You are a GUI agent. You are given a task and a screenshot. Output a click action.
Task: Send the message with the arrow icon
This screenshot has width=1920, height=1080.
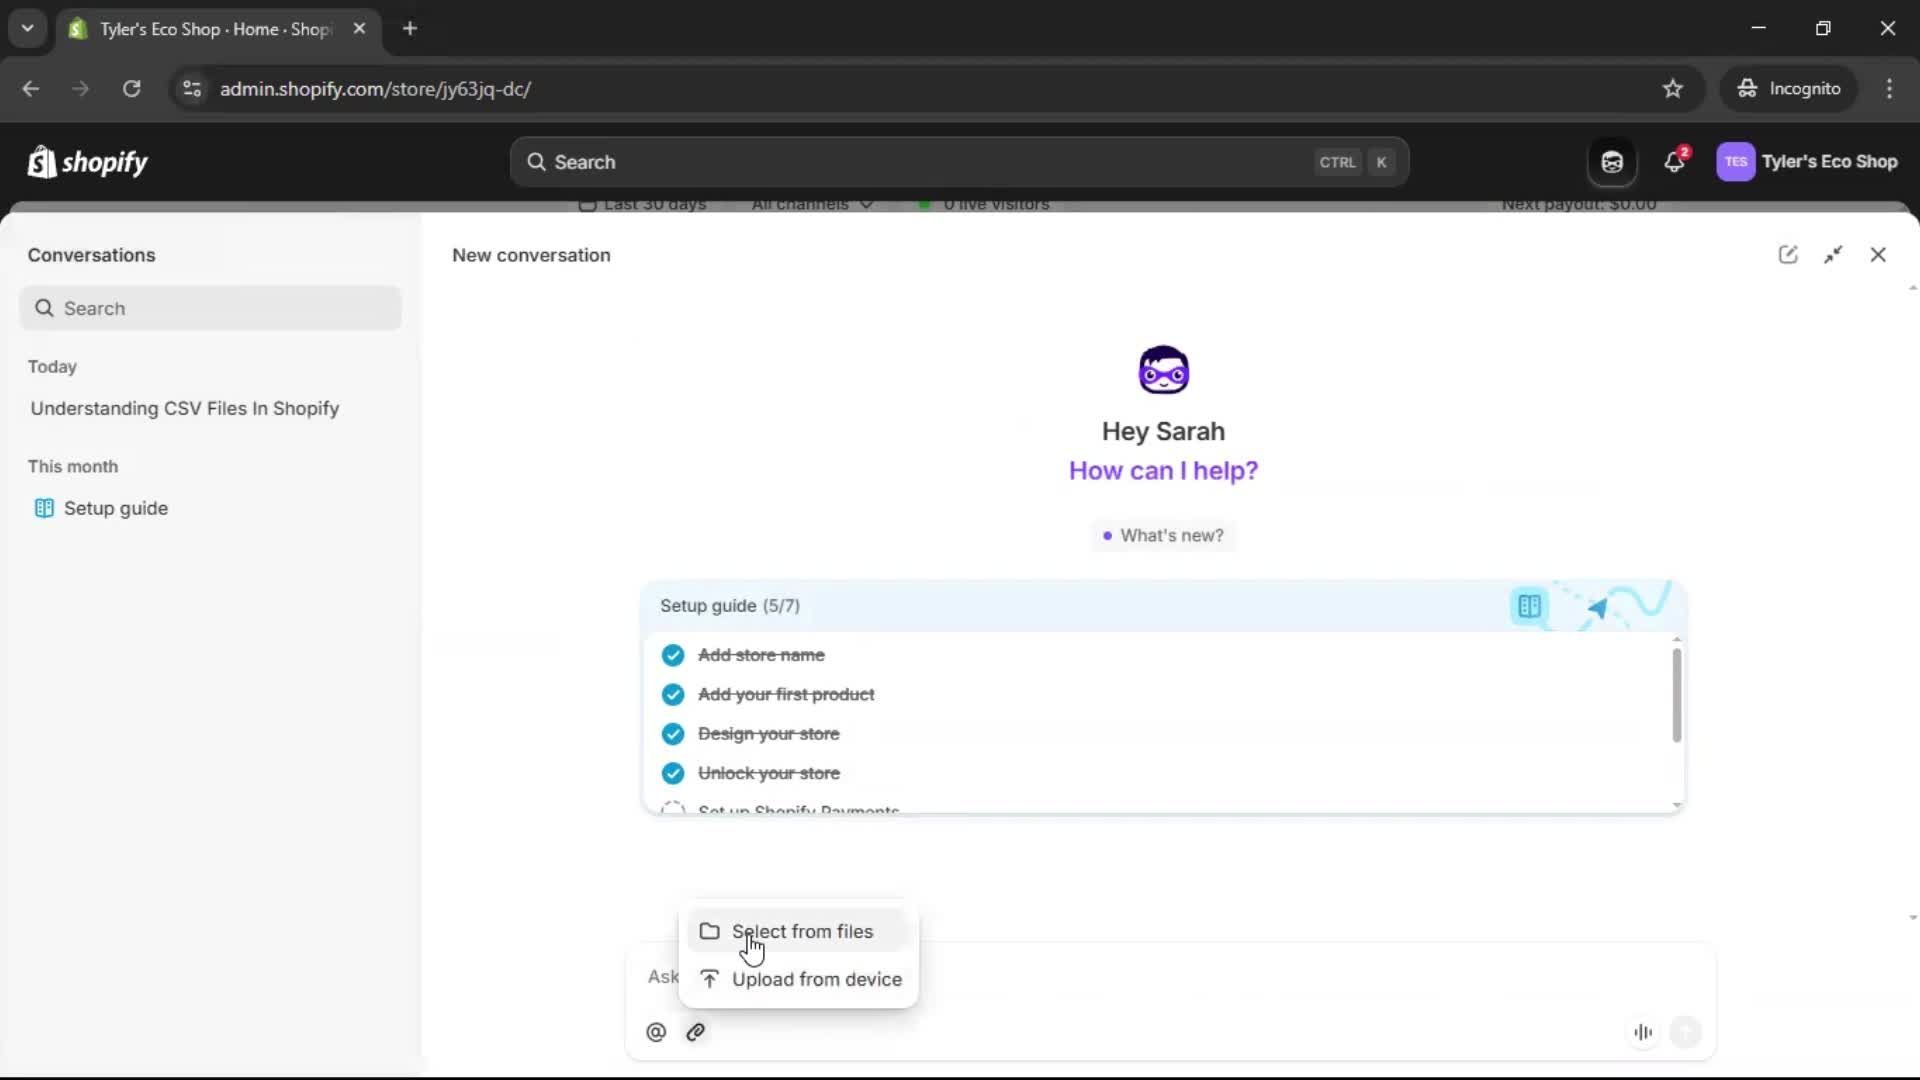point(1687,1032)
